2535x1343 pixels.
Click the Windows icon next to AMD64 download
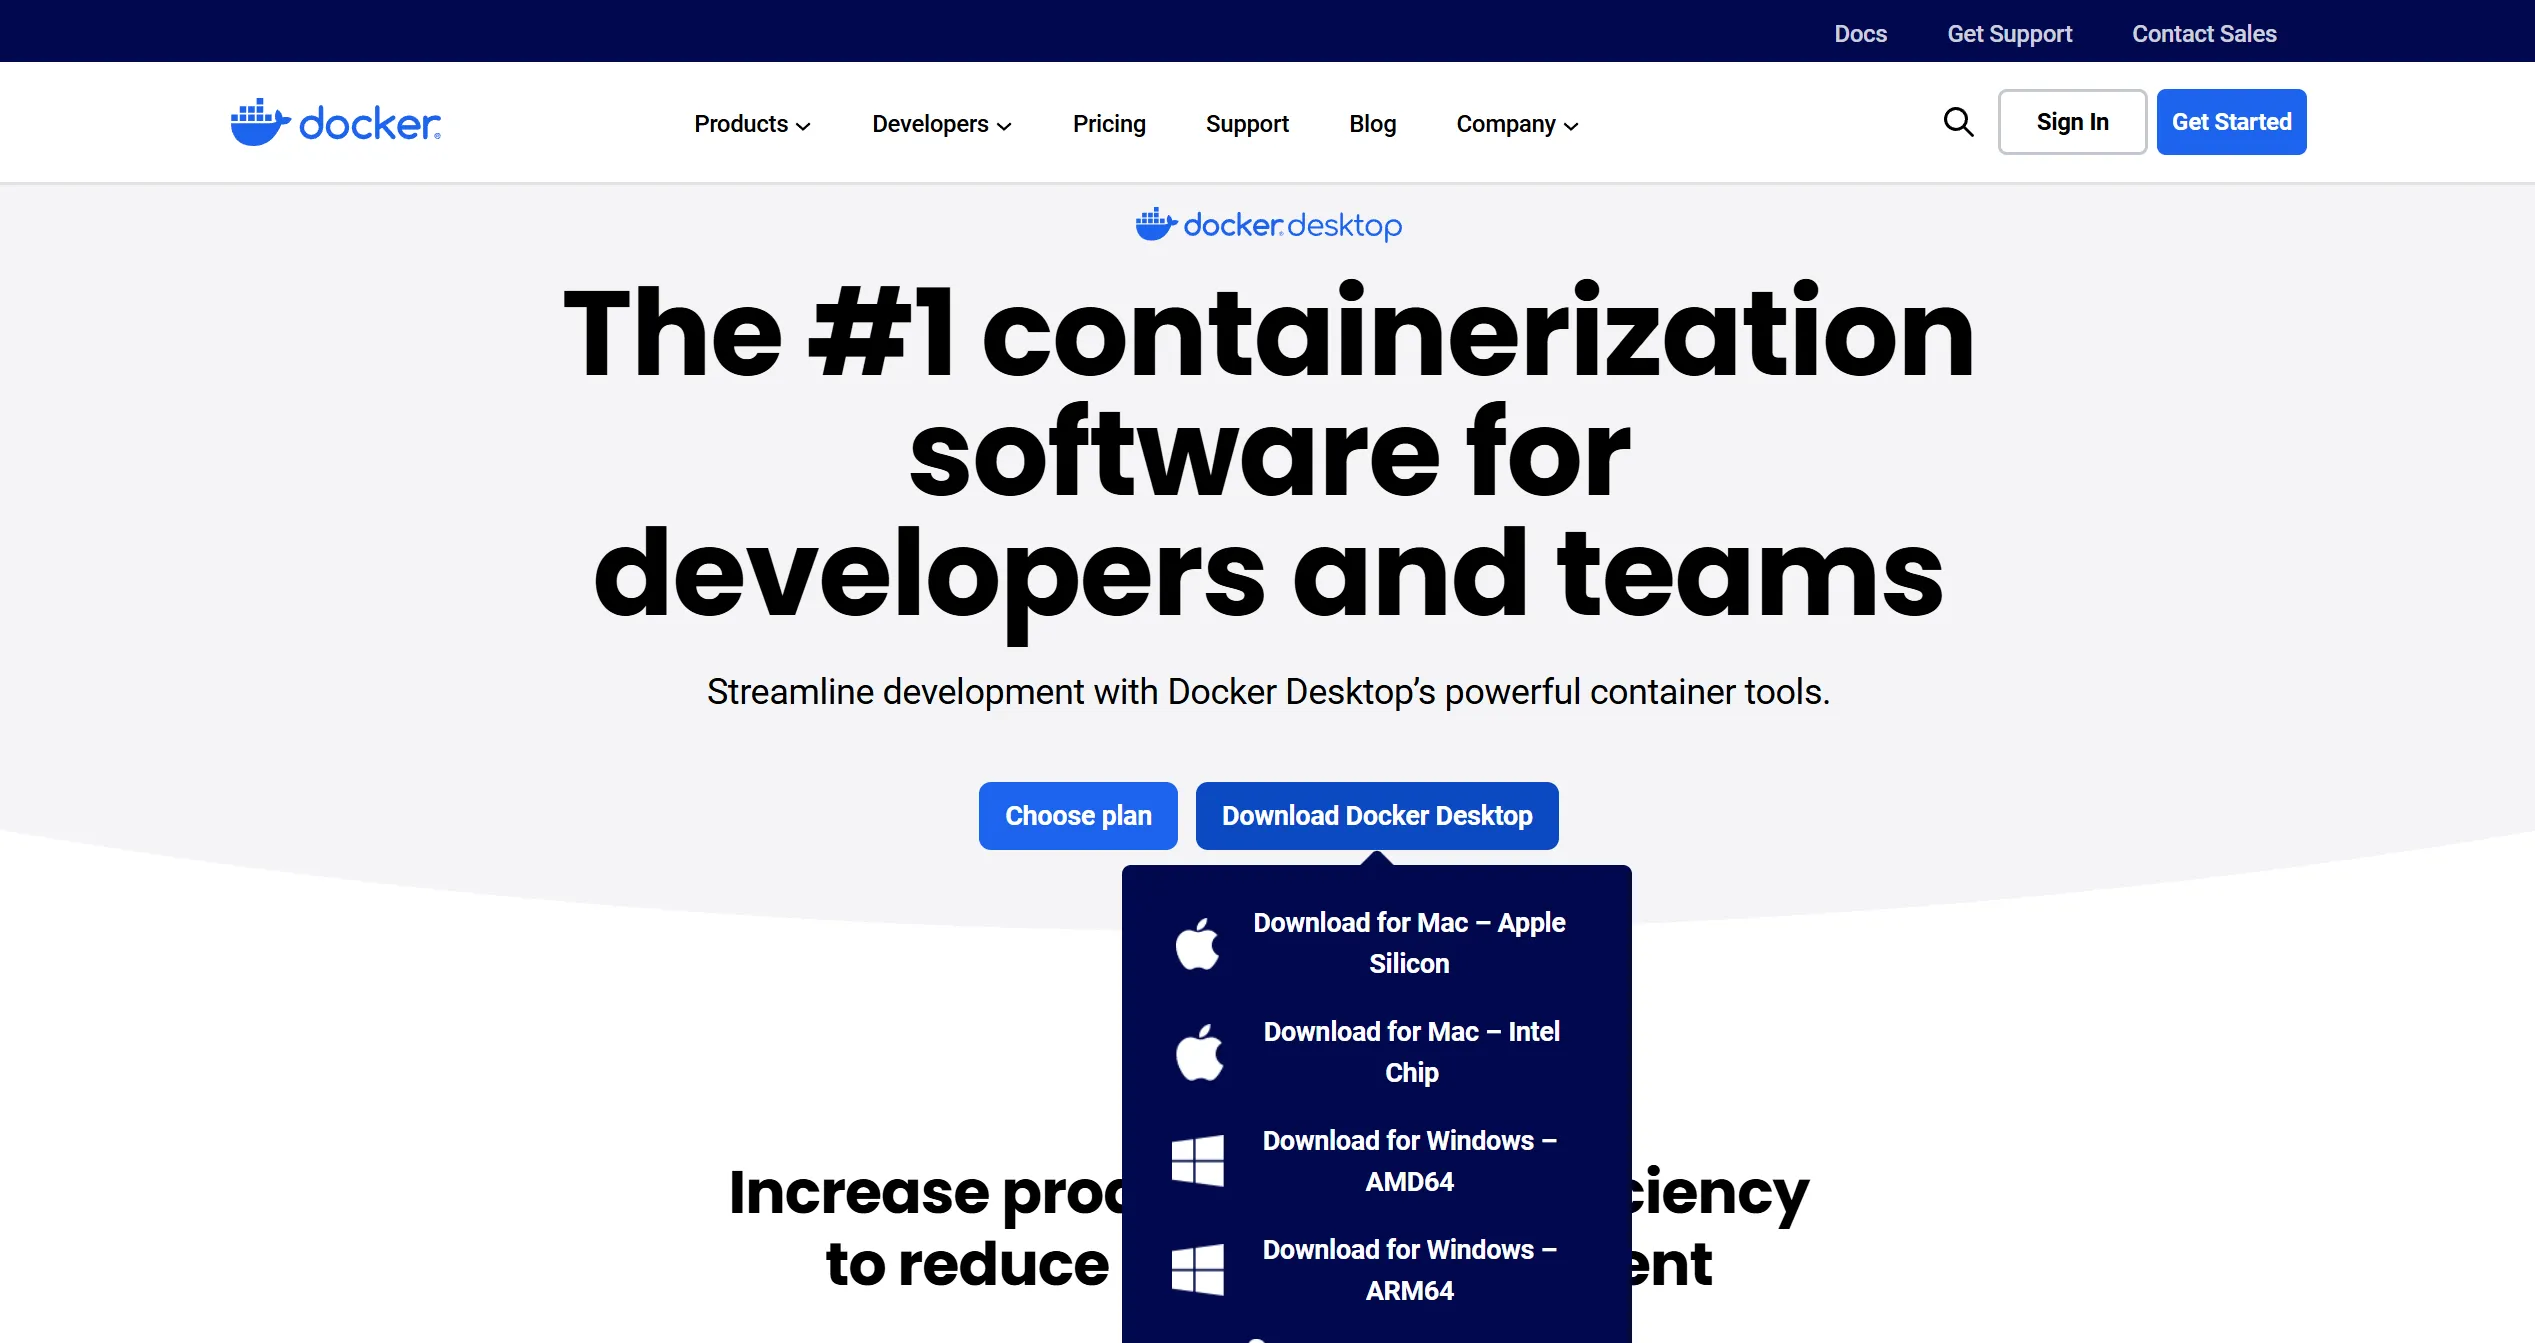point(1198,1160)
